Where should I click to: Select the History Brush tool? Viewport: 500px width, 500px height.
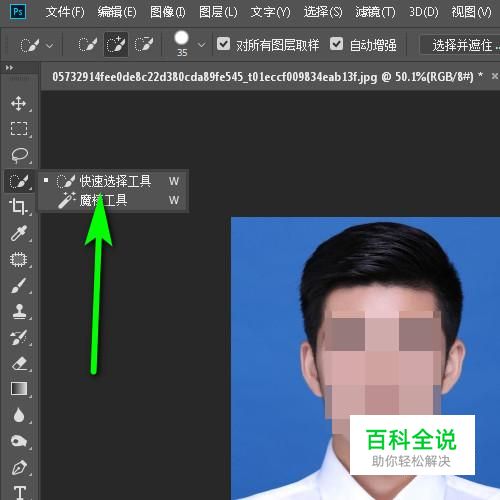pyautogui.click(x=19, y=337)
